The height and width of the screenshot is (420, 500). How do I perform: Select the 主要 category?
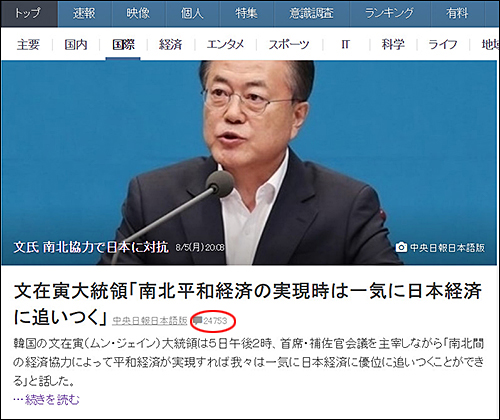[28, 44]
